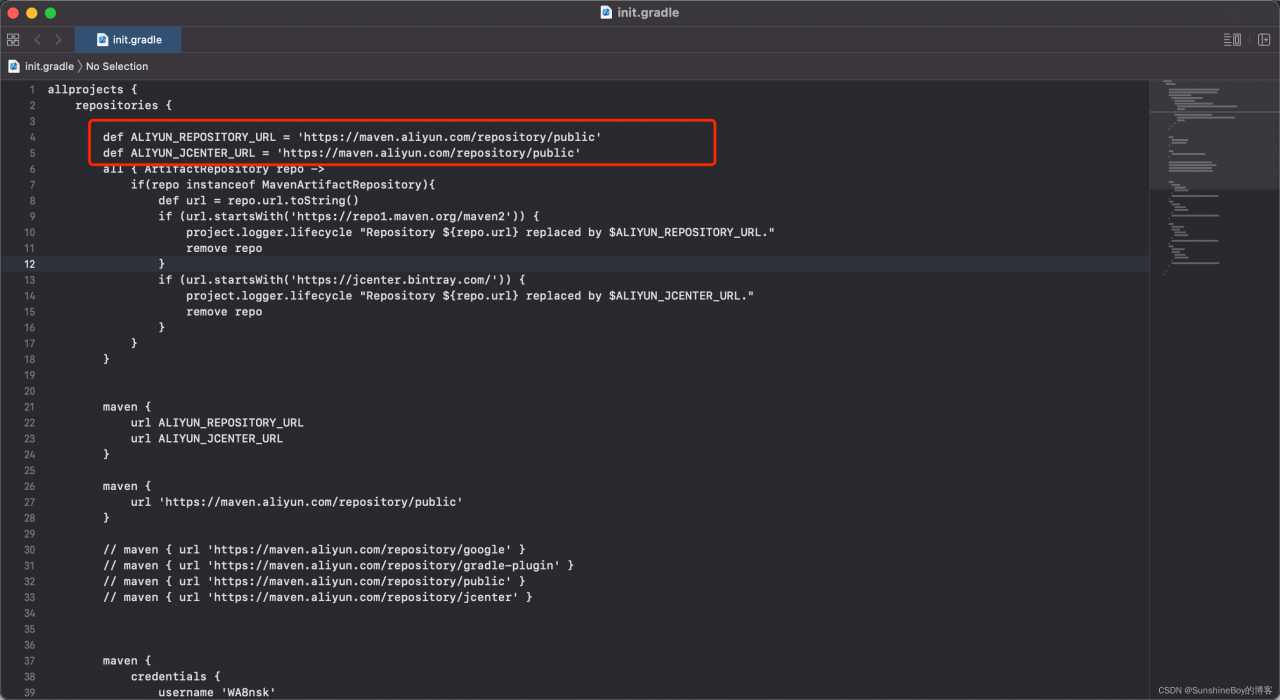This screenshot has width=1280, height=700.
Task: Click the username 'WA8nsk' line
Action: 216,692
